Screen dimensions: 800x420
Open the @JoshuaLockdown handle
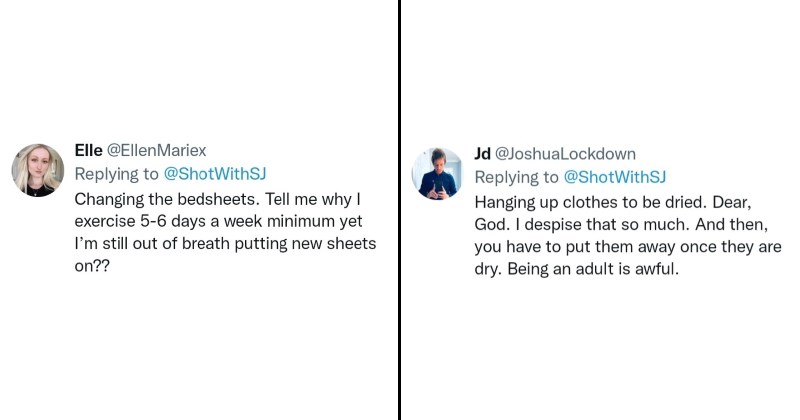(x=564, y=154)
